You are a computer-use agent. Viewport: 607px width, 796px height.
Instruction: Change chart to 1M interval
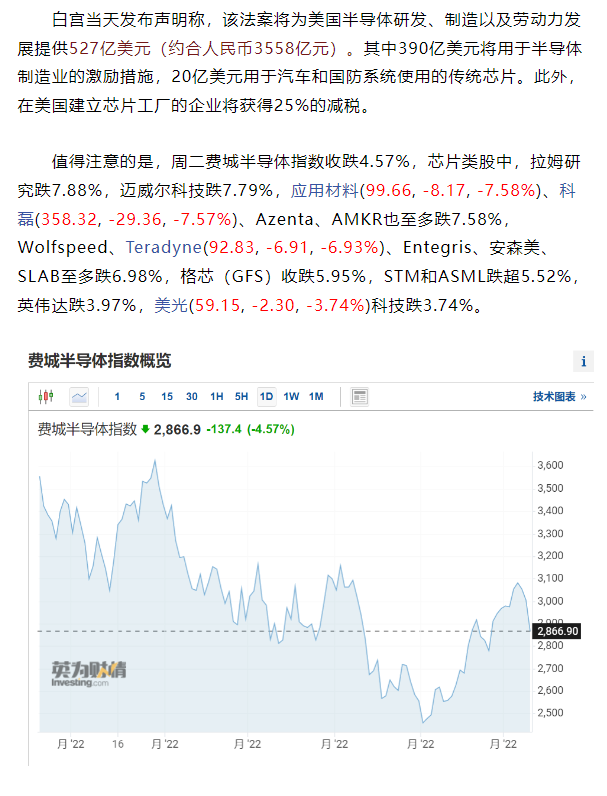pos(316,396)
